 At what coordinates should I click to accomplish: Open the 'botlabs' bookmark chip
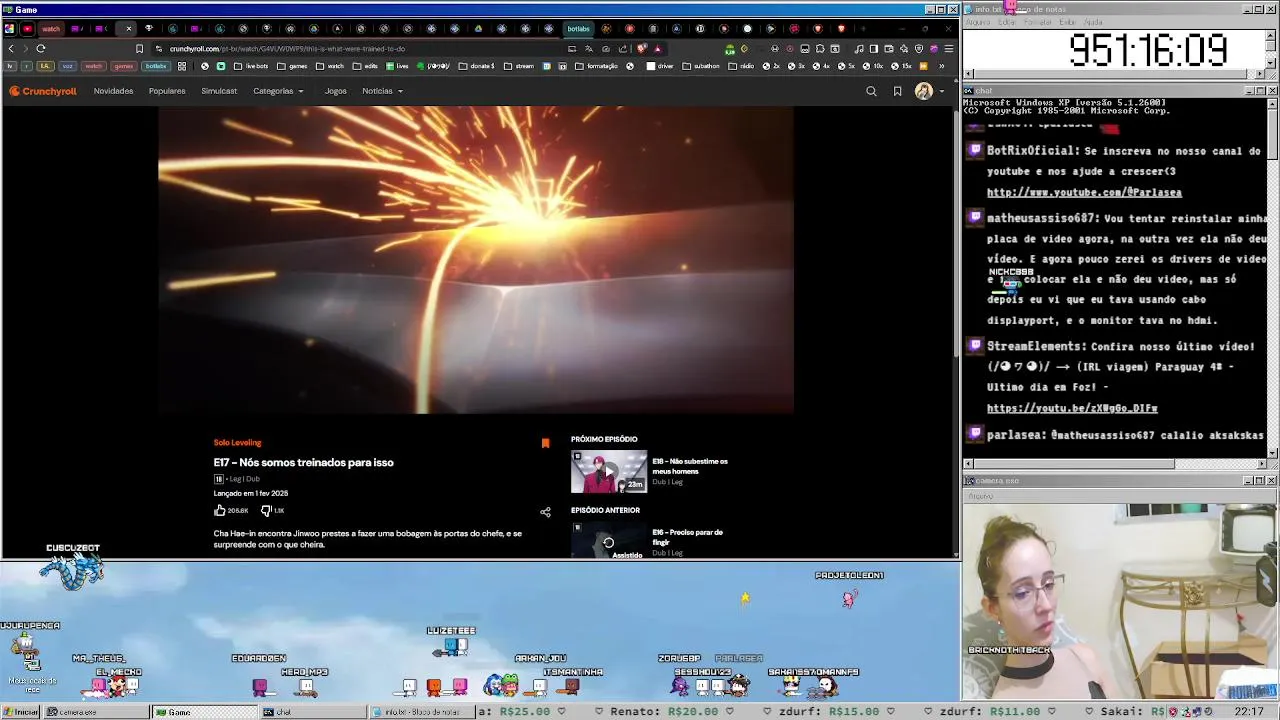pos(155,66)
